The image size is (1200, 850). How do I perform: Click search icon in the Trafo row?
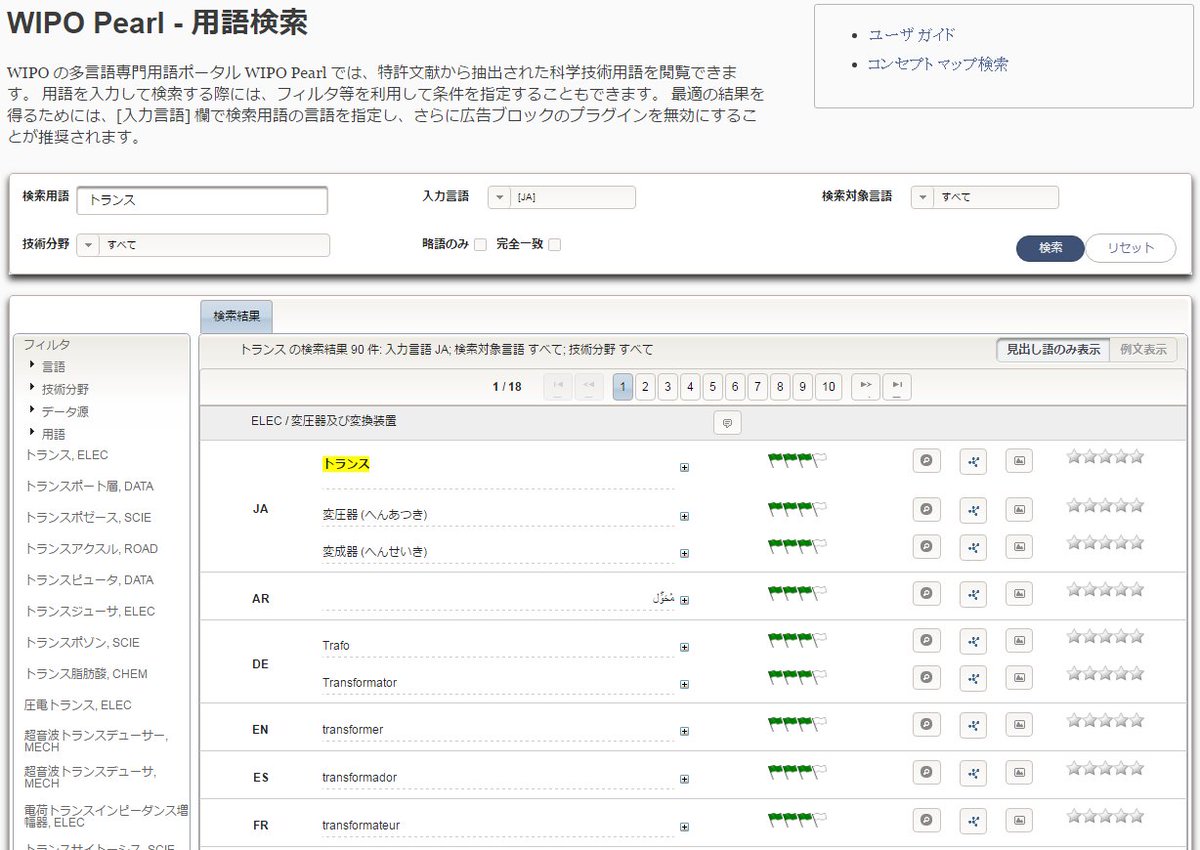pyautogui.click(x=927, y=641)
